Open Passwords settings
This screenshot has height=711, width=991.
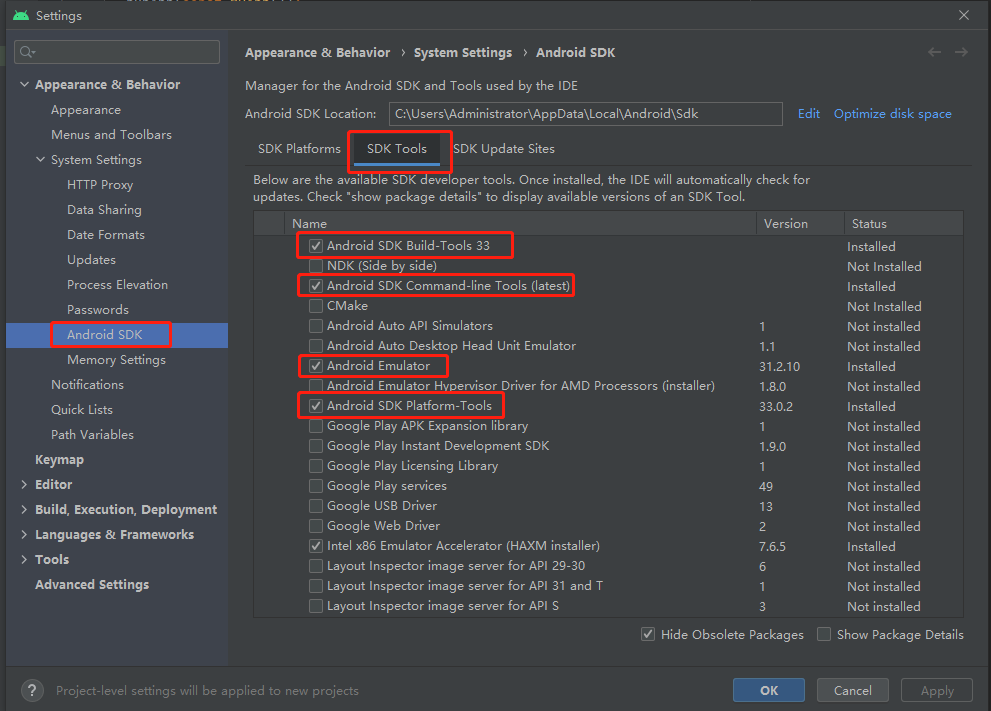pyautogui.click(x=98, y=310)
